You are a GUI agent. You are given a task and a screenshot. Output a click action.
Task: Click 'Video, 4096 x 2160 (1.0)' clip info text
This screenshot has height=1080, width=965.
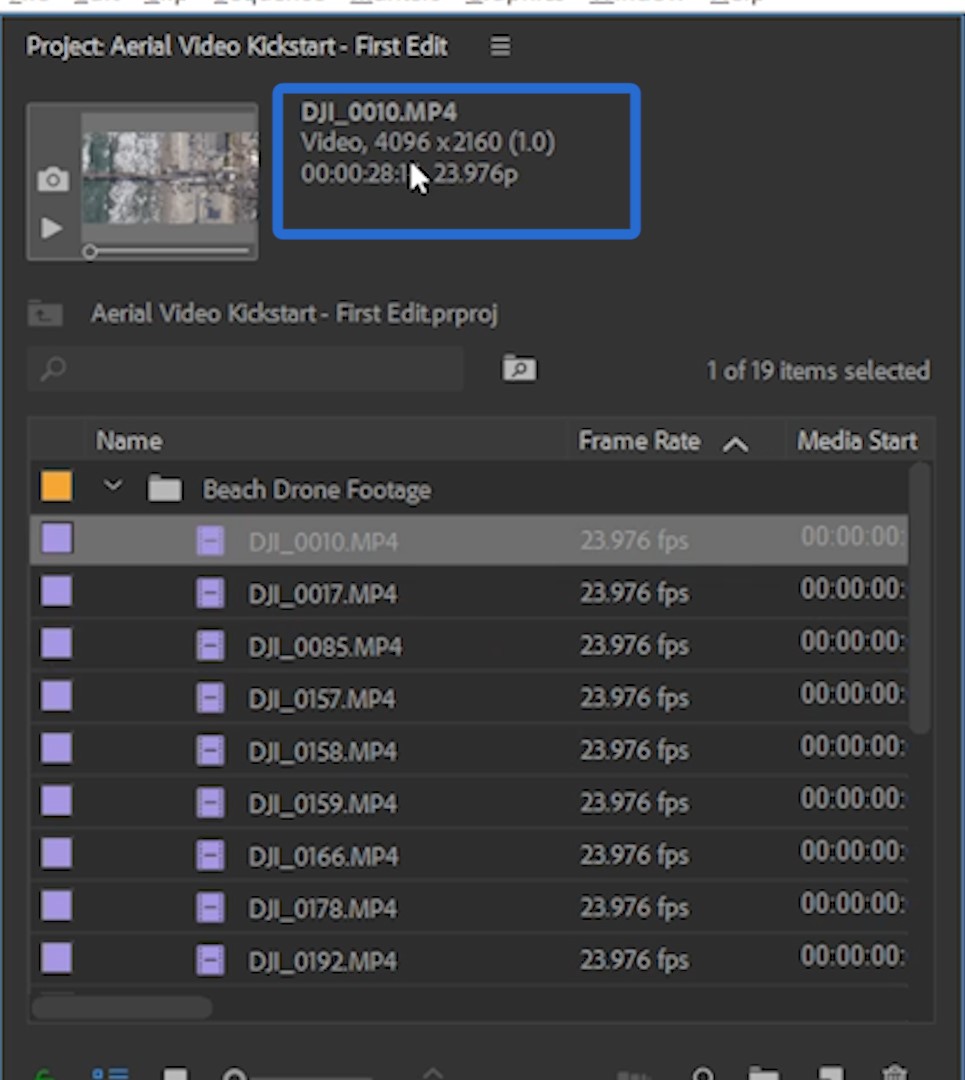[428, 143]
